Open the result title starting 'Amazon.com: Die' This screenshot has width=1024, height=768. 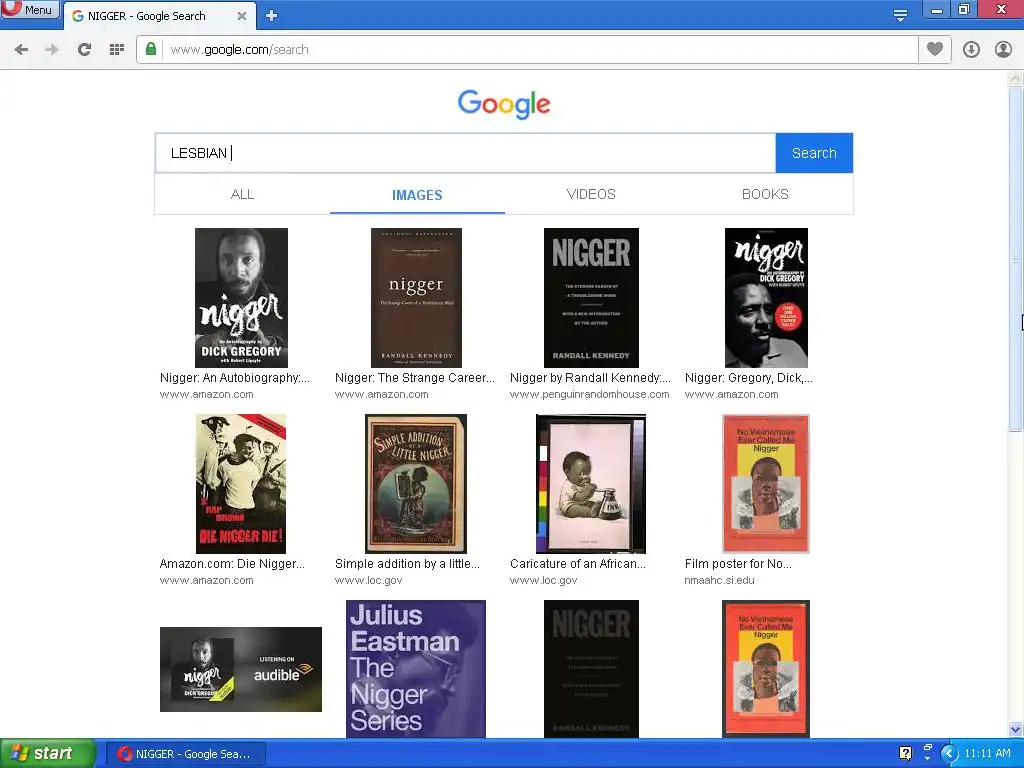(x=232, y=564)
